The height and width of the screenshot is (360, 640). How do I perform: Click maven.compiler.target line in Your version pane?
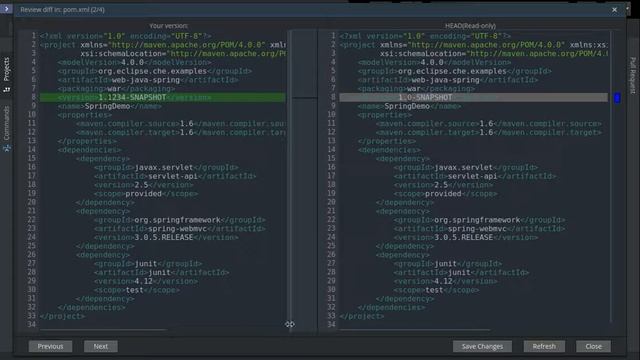pyautogui.click(x=181, y=132)
